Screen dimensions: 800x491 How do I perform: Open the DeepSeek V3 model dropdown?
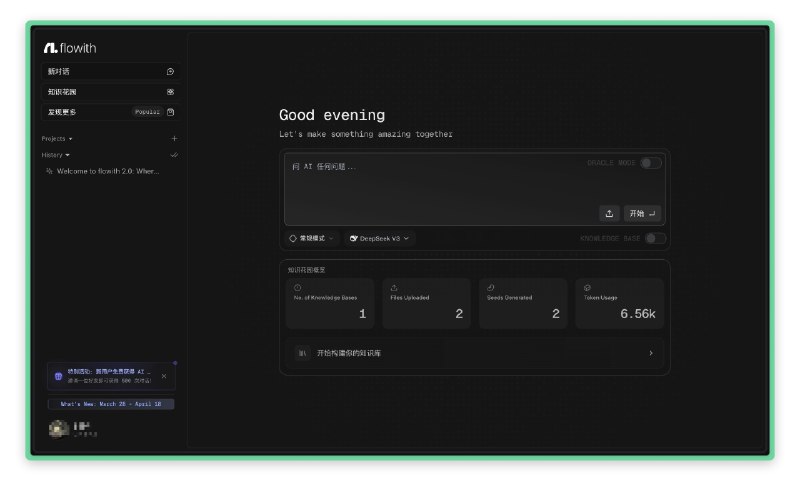379,238
